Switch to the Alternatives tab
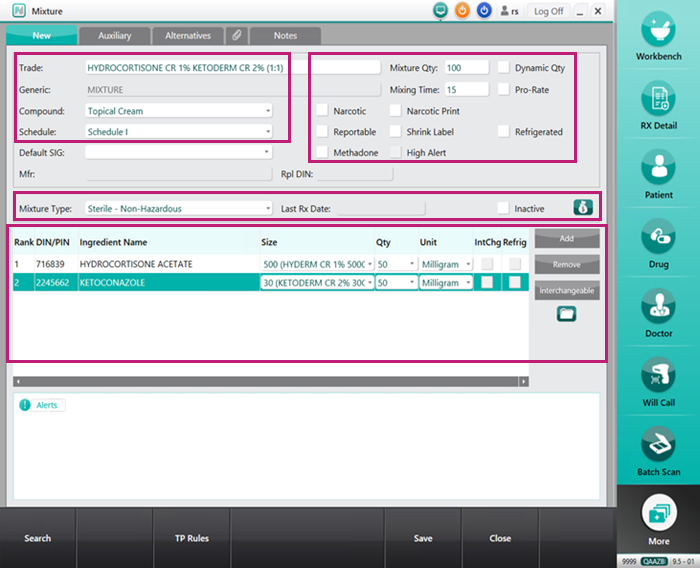 click(x=188, y=36)
